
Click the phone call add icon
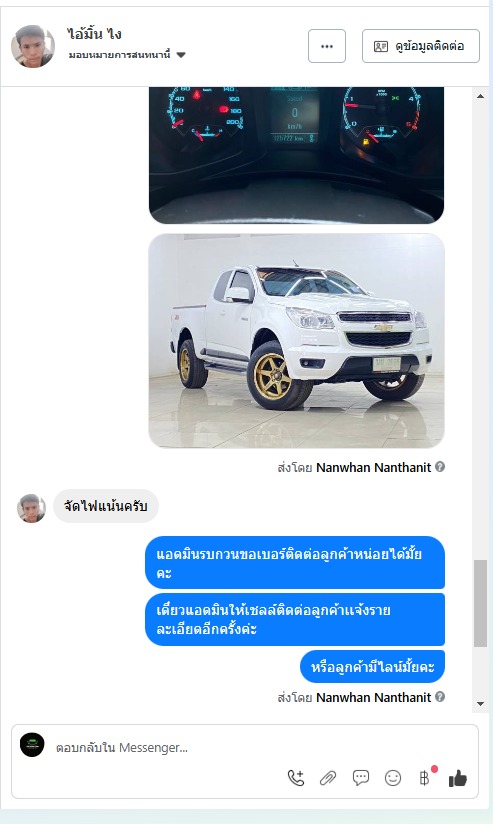pos(296,778)
